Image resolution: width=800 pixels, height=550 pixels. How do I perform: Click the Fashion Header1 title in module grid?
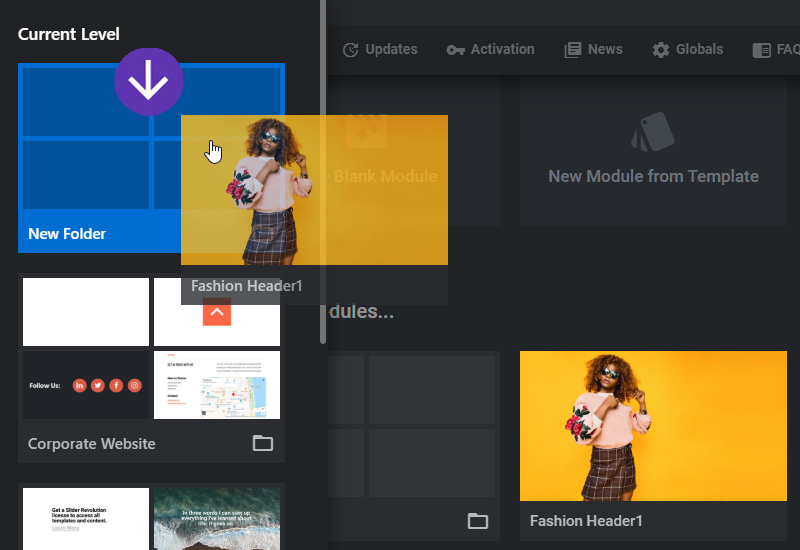[586, 521]
